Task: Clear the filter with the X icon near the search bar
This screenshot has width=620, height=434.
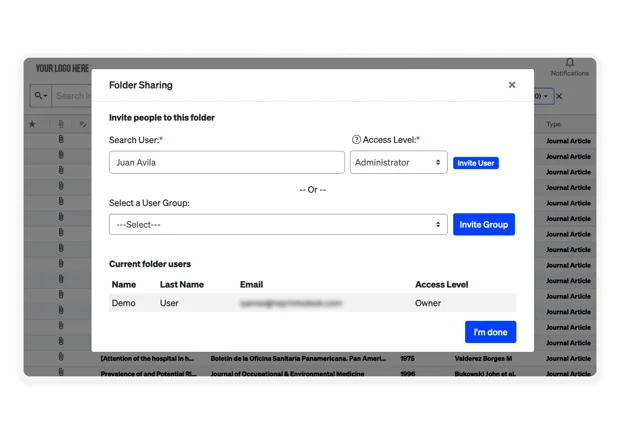Action: click(559, 96)
